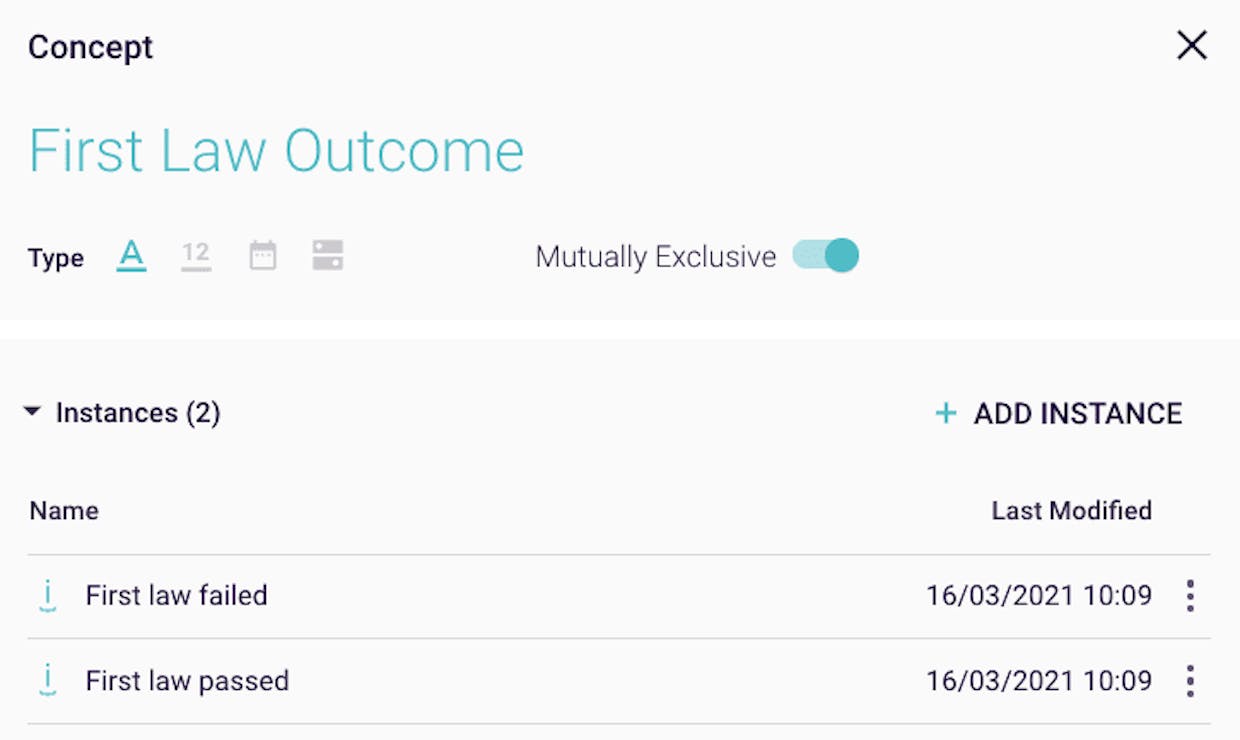Click the First law passed modified date
This screenshot has width=1240, height=740.
(1039, 681)
